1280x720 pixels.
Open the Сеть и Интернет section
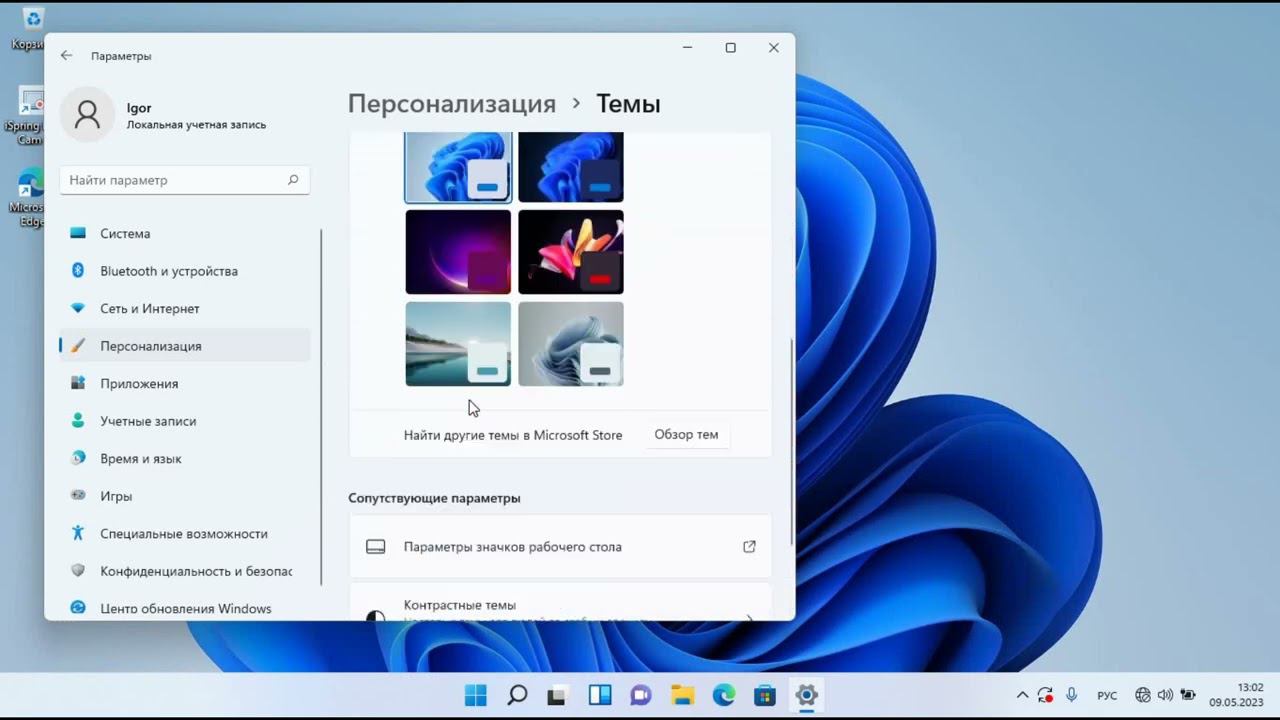coord(149,309)
